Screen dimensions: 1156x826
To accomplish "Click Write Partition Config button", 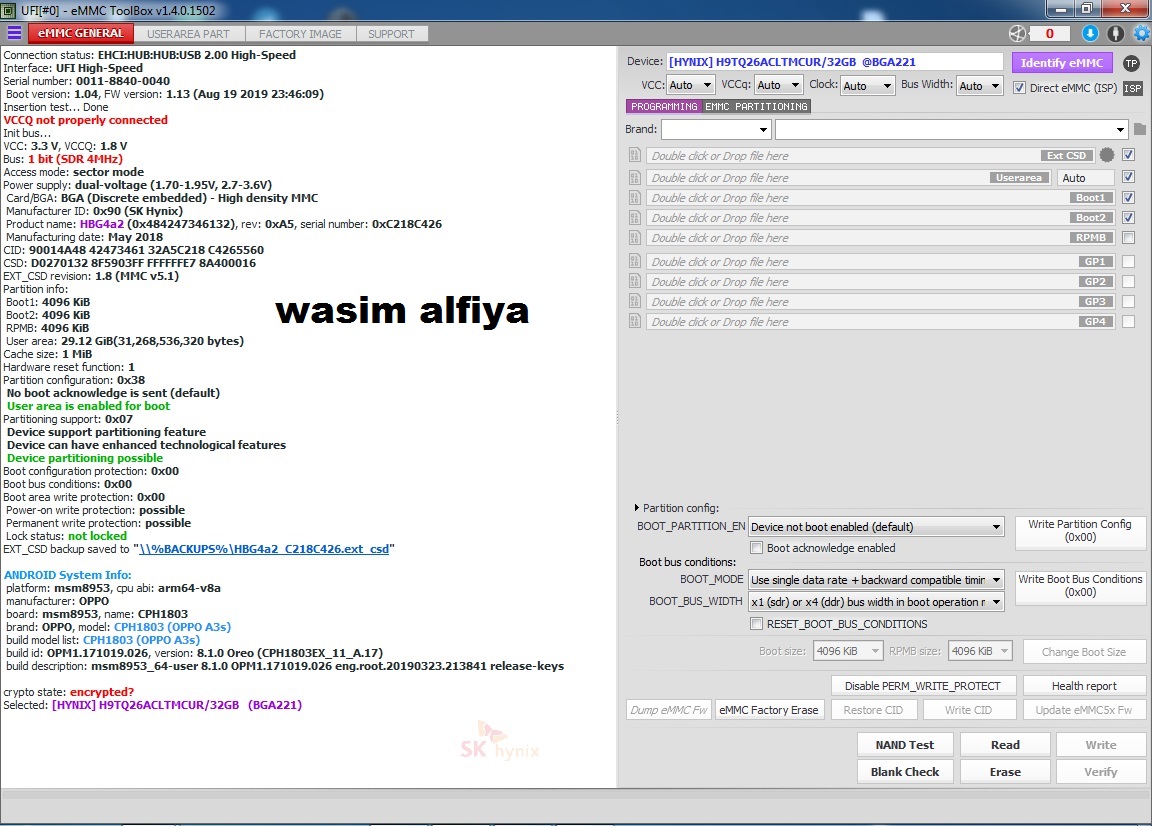I will (x=1080, y=531).
